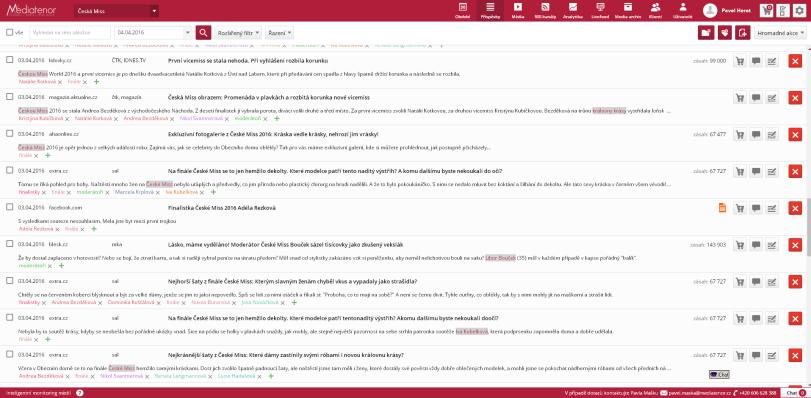
Task: Open comments for 'První vicemiss se stala nehoda'
Action: (756, 61)
